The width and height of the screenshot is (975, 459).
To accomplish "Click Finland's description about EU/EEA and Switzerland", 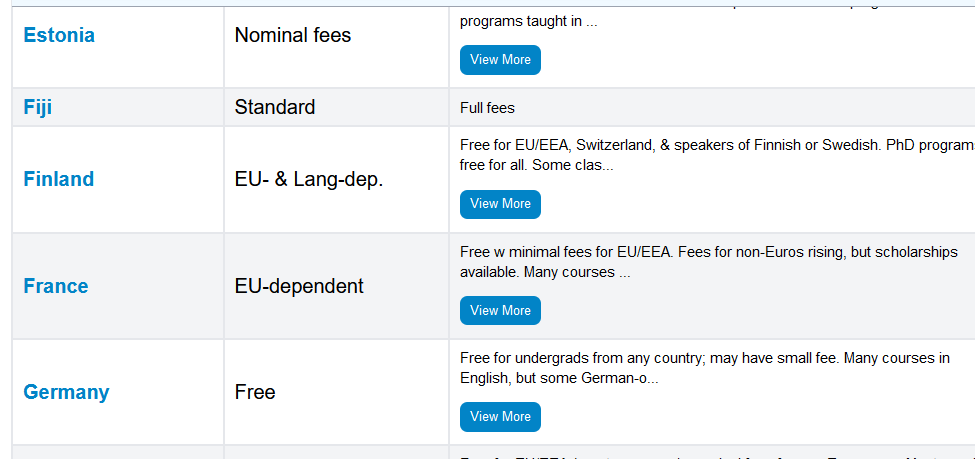I will pos(717,155).
